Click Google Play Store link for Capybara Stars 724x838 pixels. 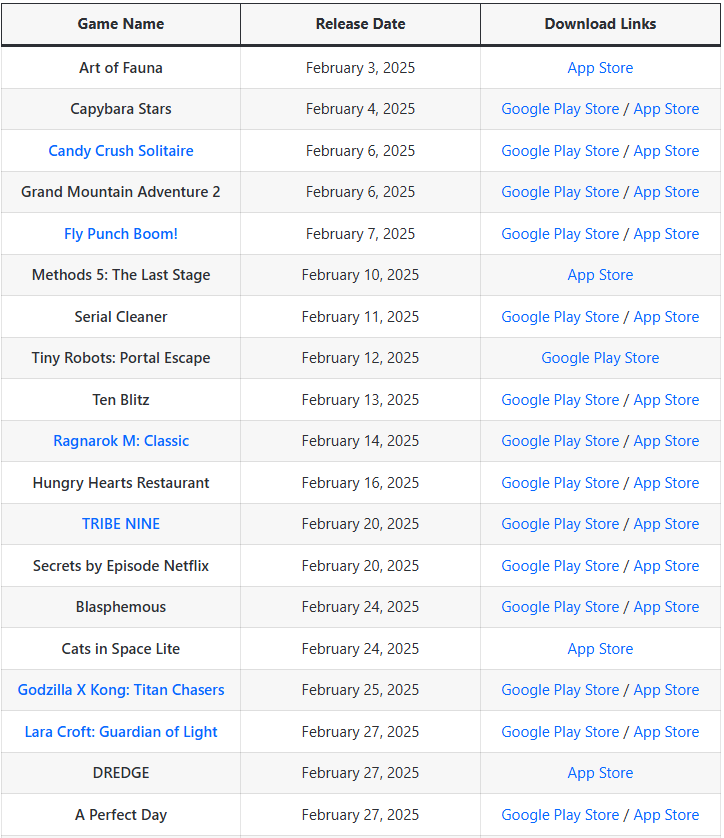[560, 109]
